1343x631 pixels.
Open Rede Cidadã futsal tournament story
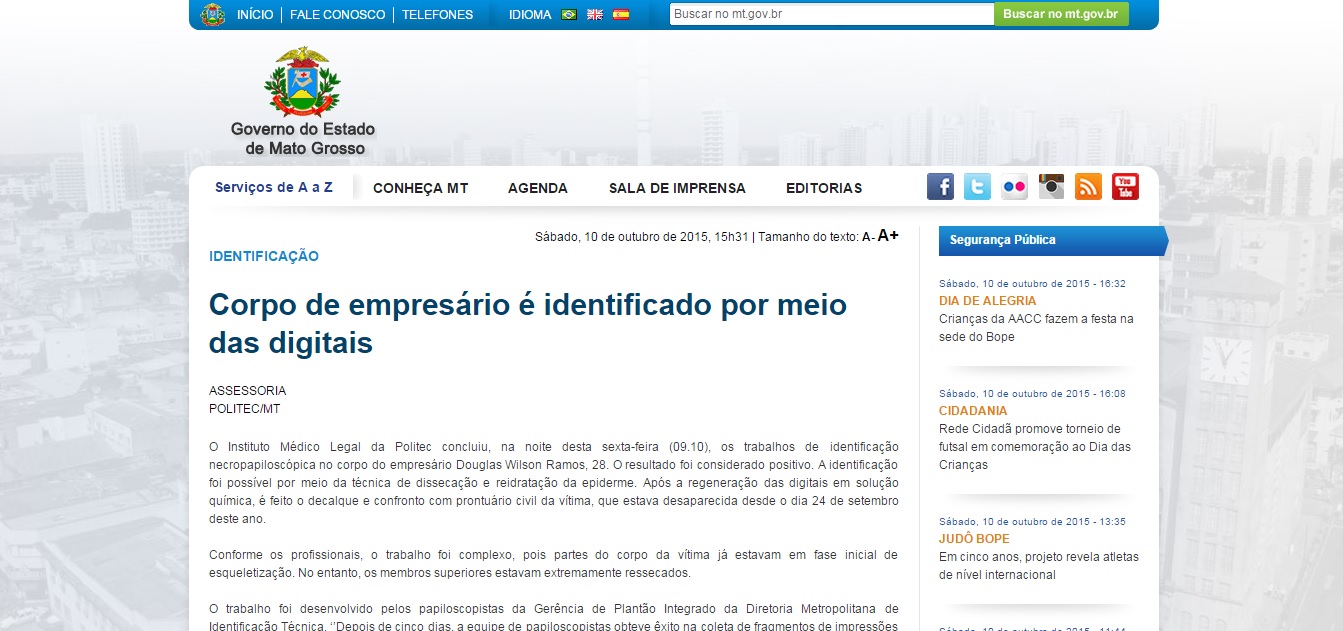[1035, 447]
